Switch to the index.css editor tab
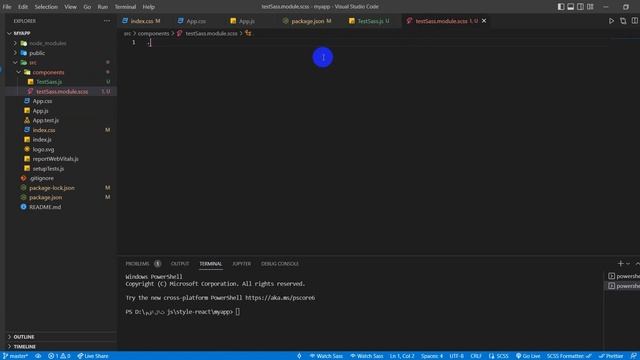The width and height of the screenshot is (640, 360). point(141,21)
